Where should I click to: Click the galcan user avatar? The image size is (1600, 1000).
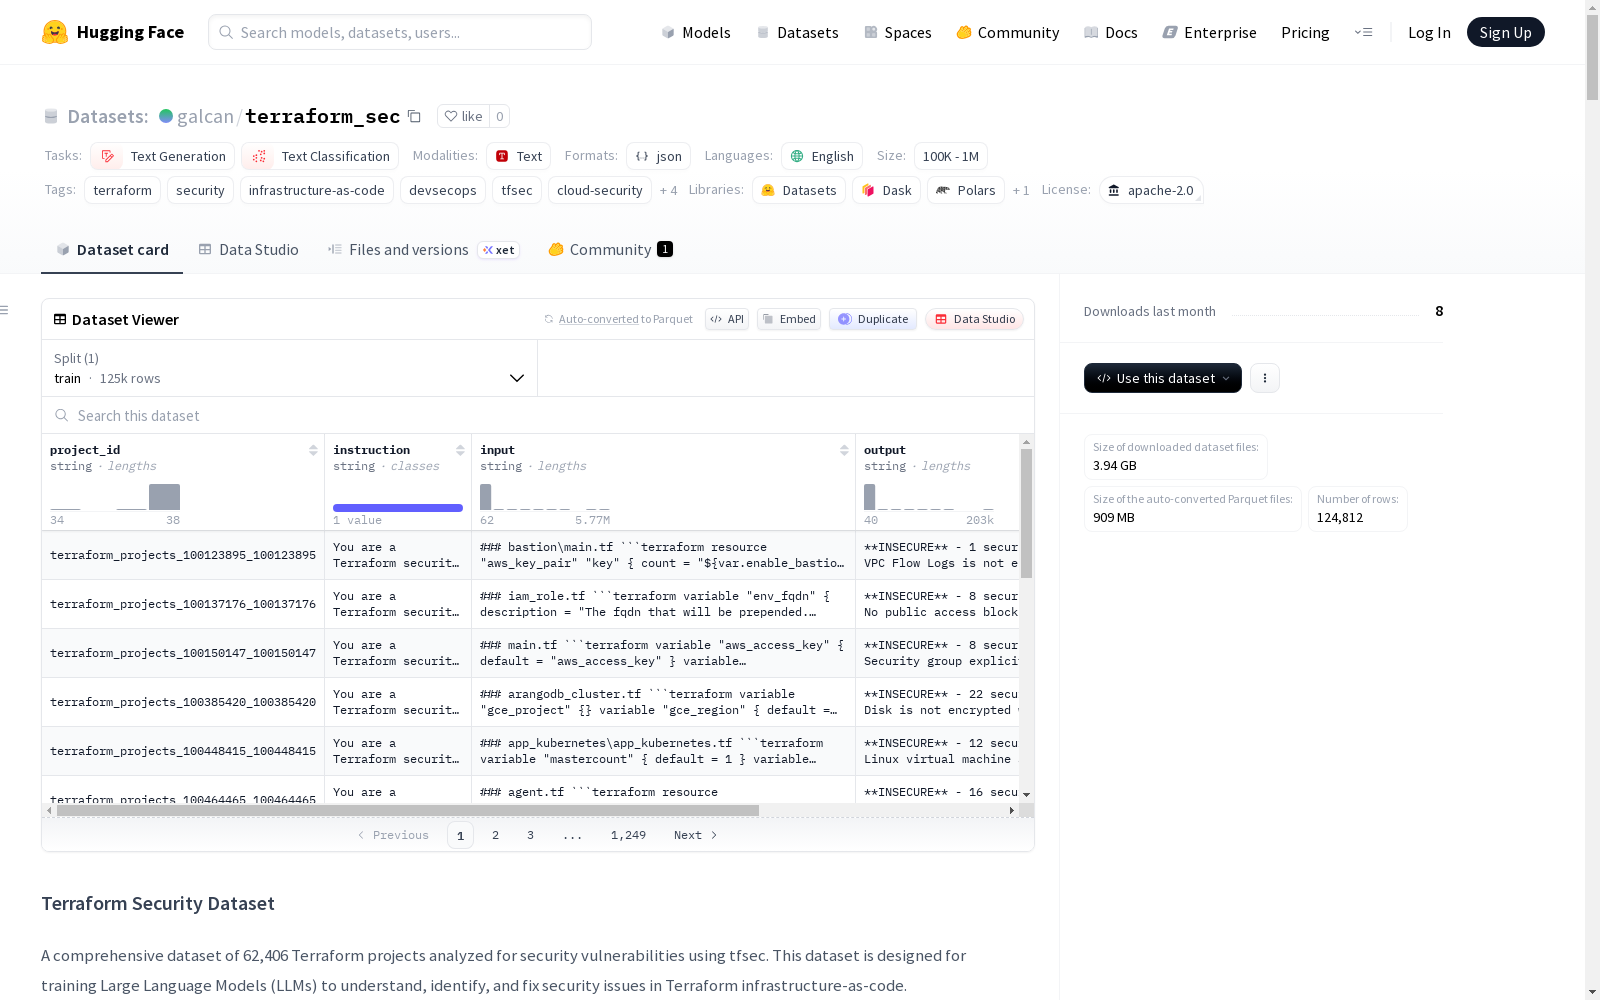coord(166,116)
